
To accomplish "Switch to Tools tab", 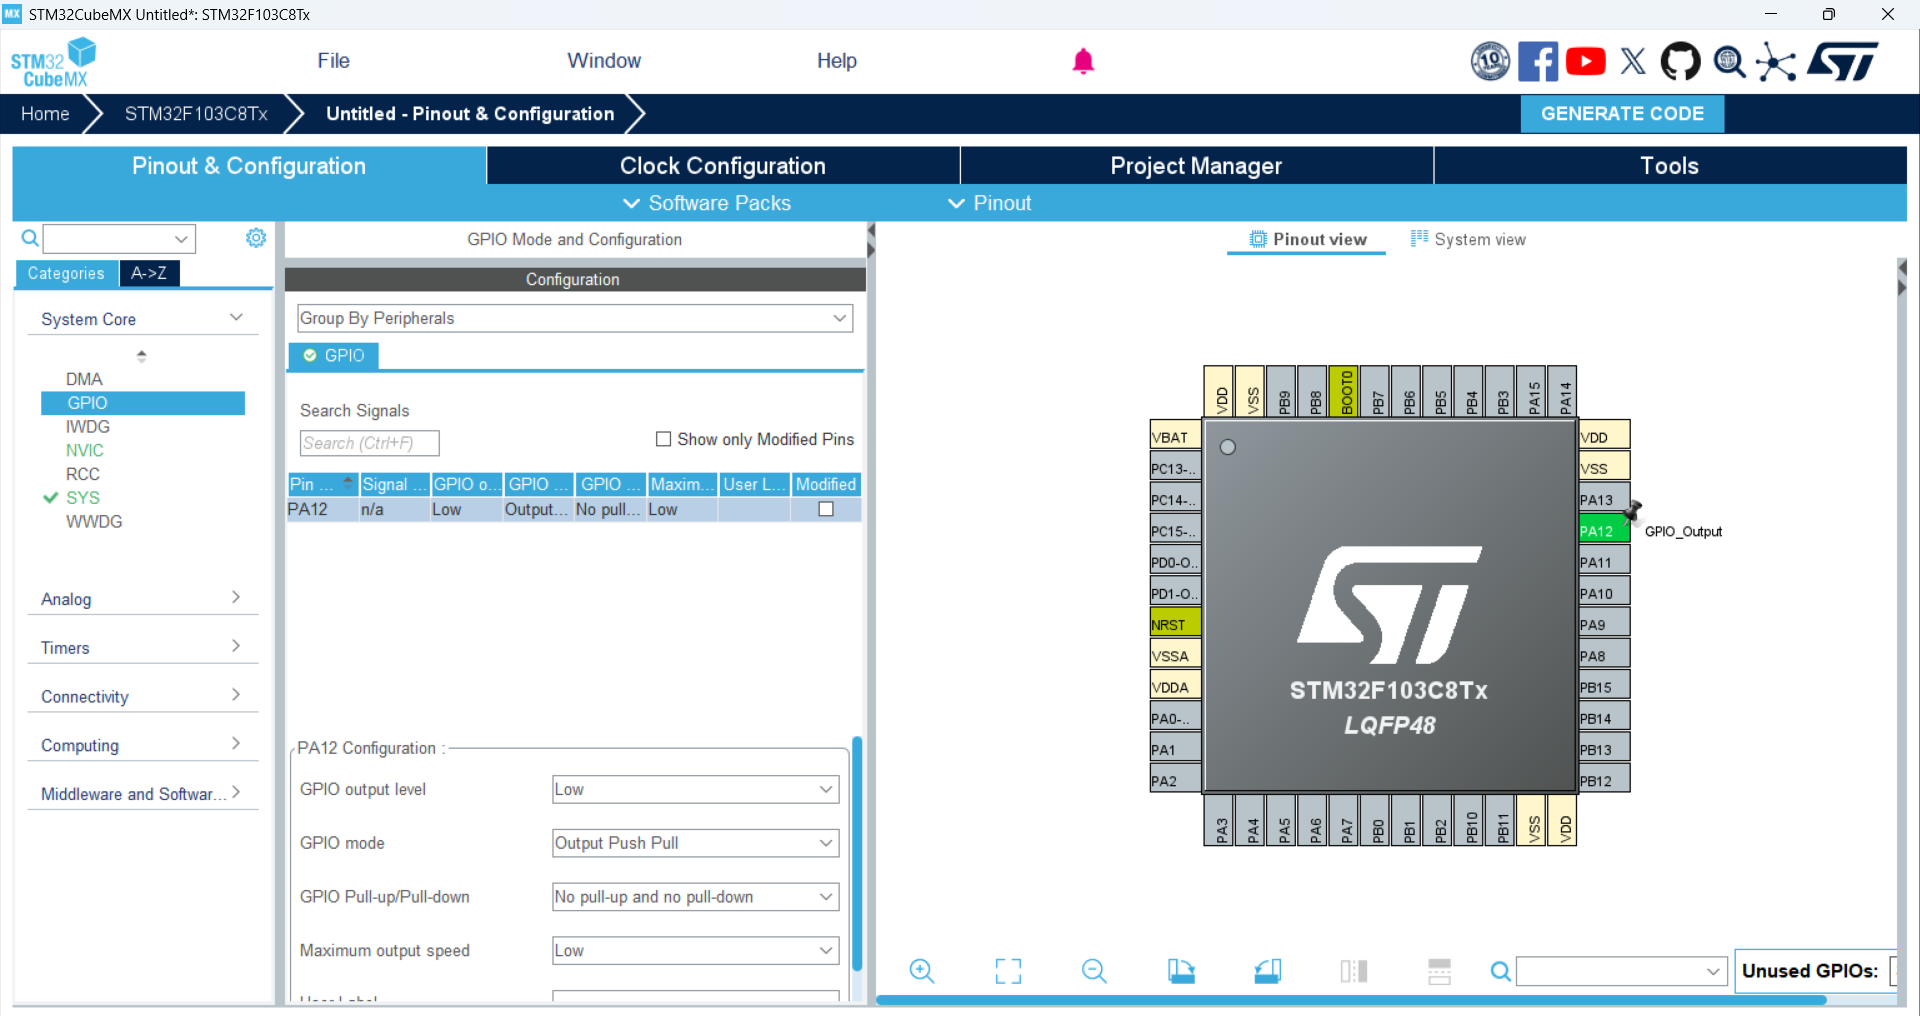I will (x=1669, y=166).
